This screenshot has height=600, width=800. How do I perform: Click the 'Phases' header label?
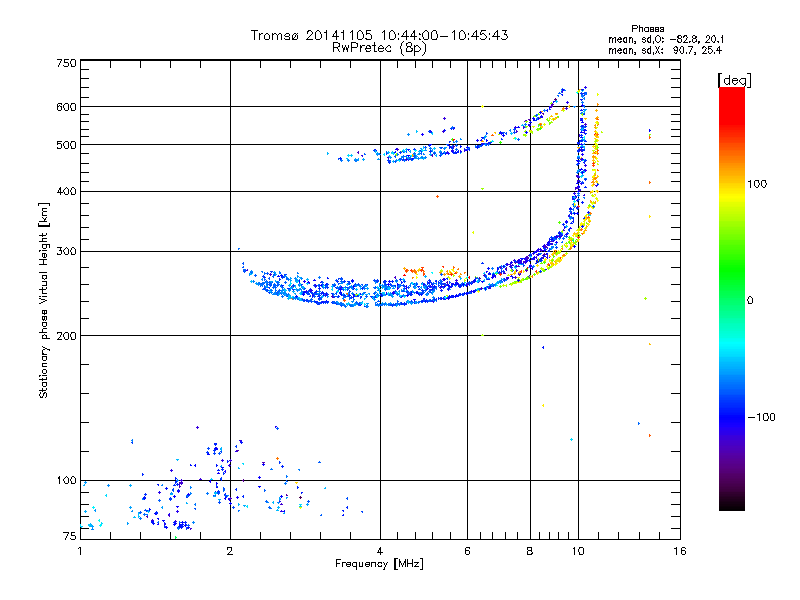point(647,29)
